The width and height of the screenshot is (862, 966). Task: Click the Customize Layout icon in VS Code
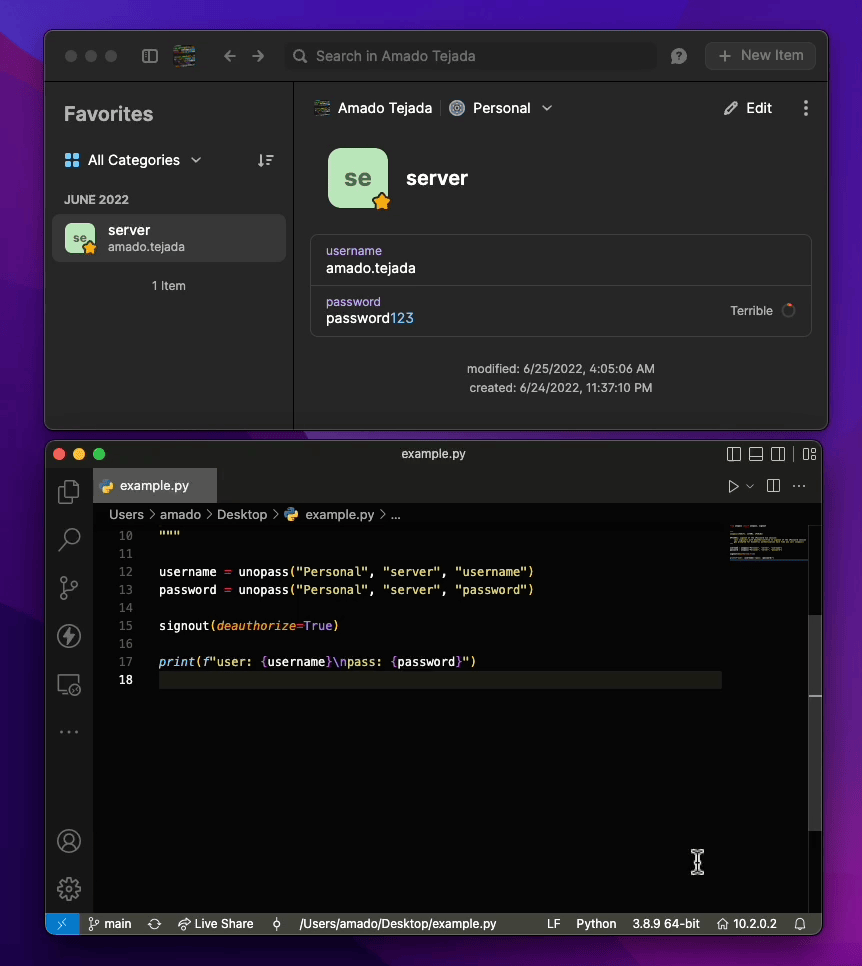(x=810, y=454)
